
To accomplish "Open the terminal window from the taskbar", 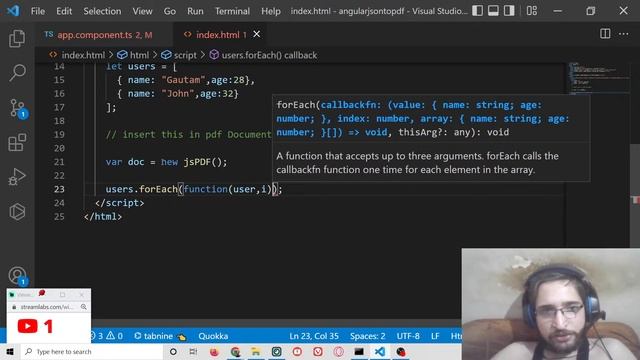I will (359, 351).
